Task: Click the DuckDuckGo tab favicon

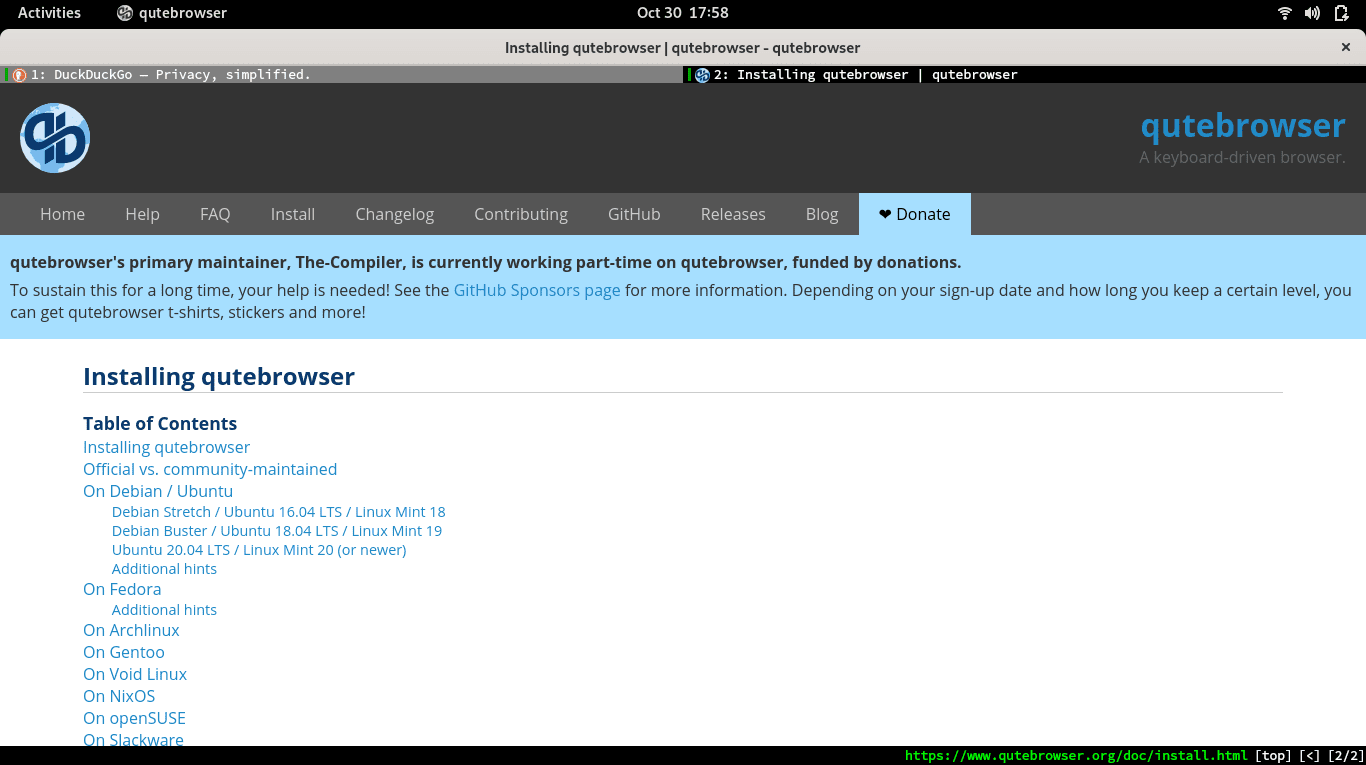Action: (x=19, y=75)
